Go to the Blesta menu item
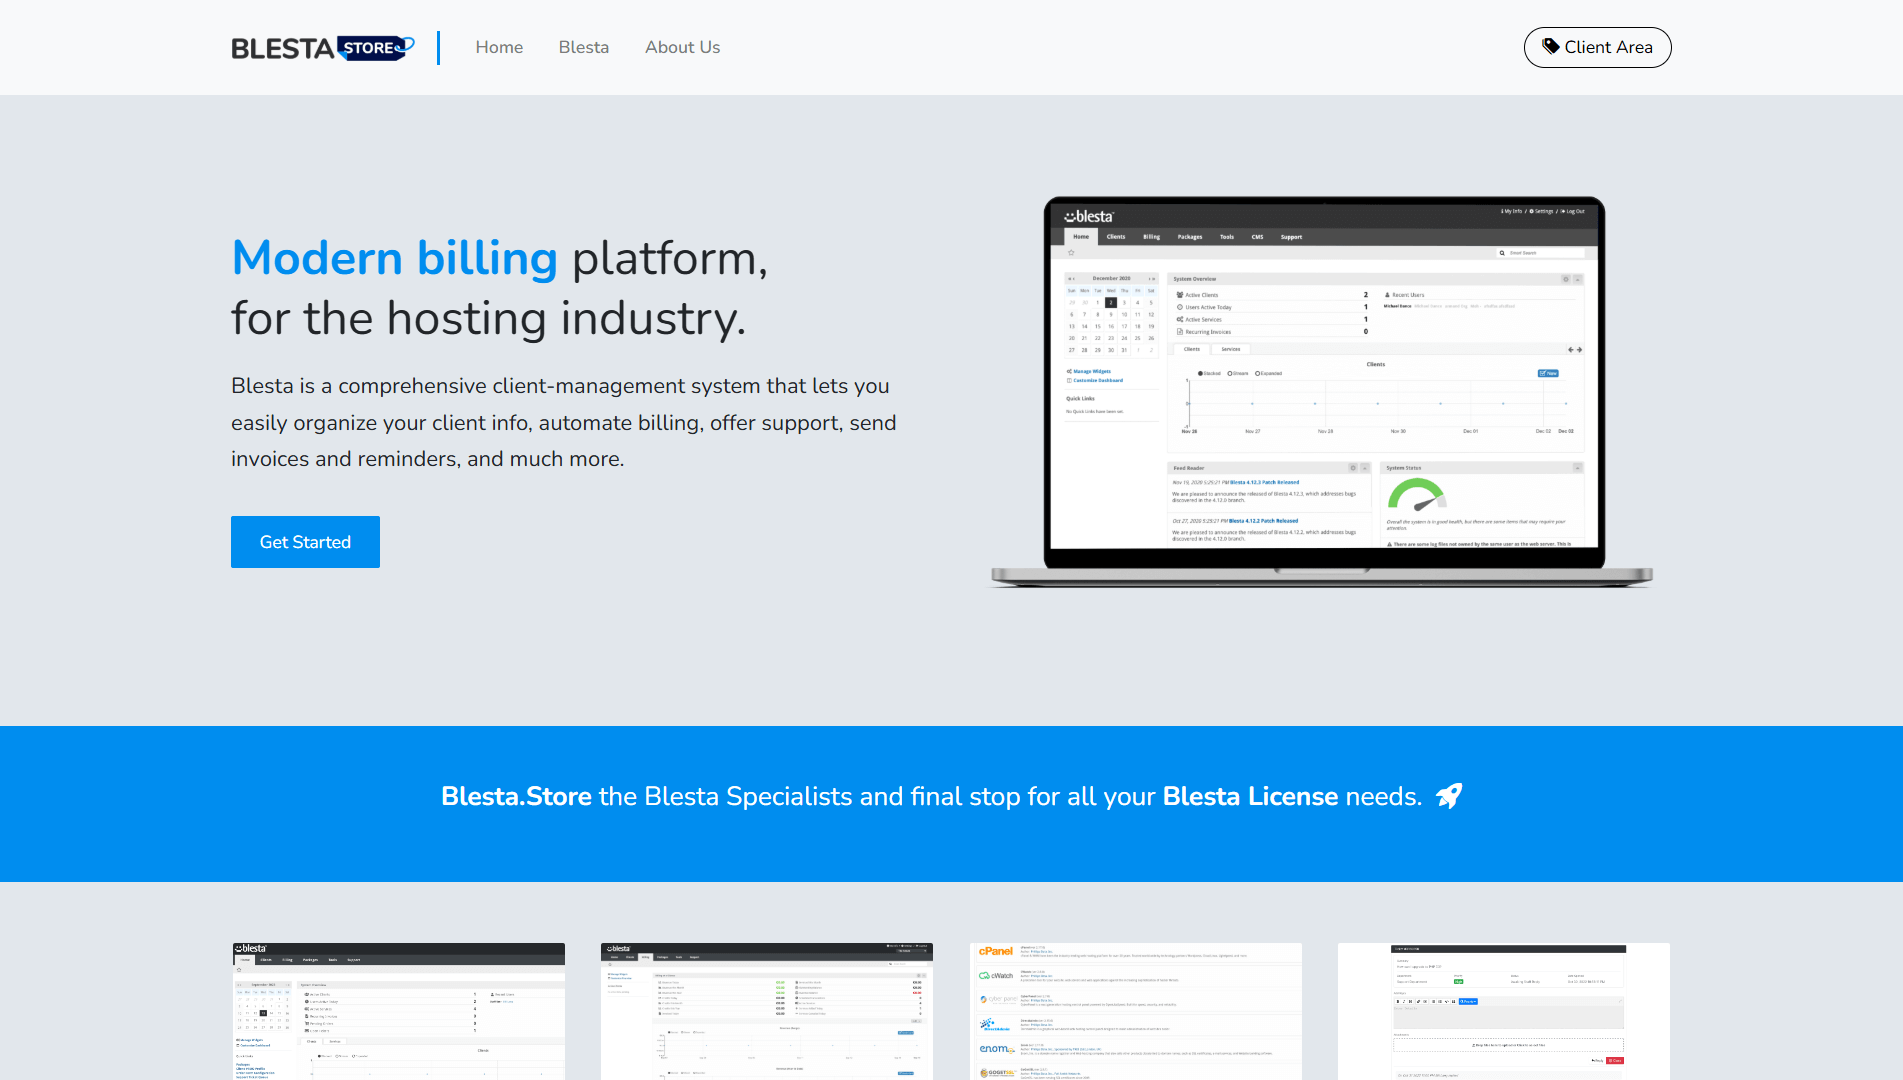Image resolution: width=1903 pixels, height=1080 pixels. (583, 47)
